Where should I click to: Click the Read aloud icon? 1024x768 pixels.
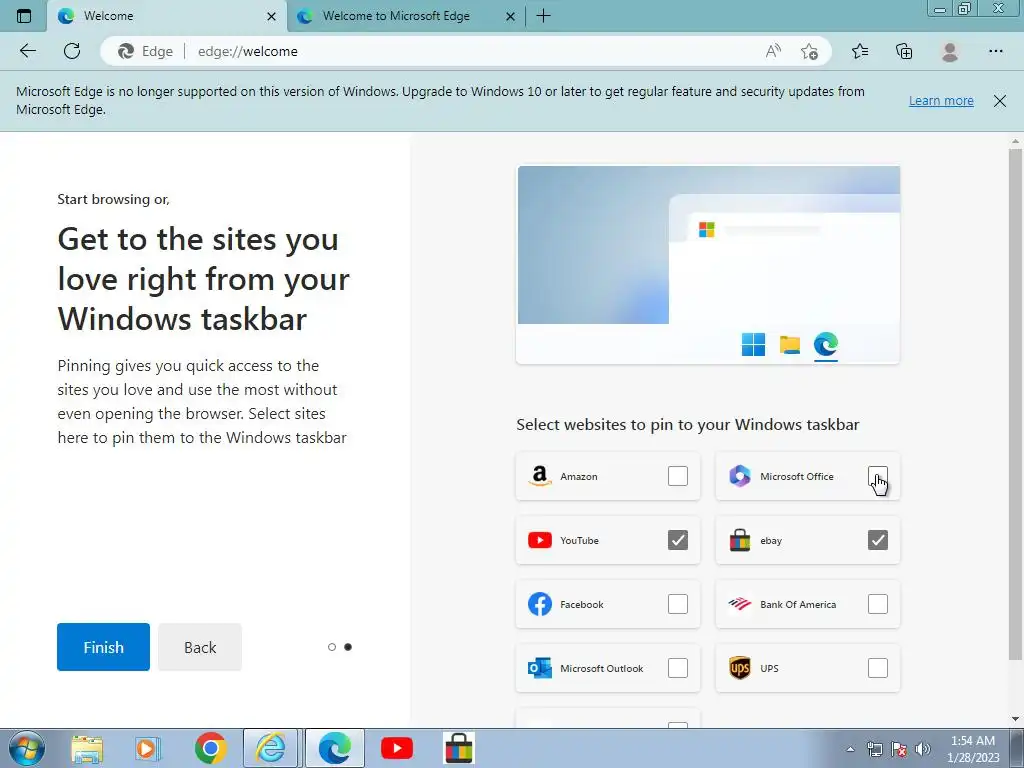click(773, 51)
